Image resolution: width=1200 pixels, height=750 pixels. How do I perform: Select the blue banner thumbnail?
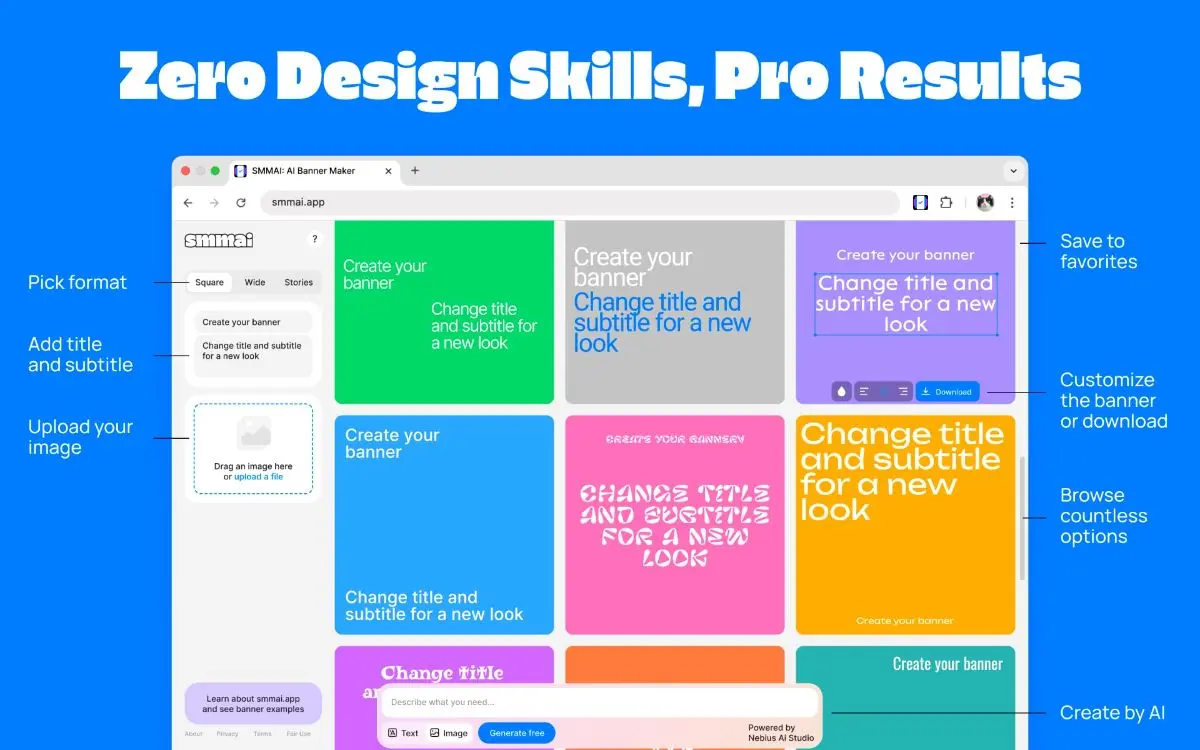click(444, 525)
